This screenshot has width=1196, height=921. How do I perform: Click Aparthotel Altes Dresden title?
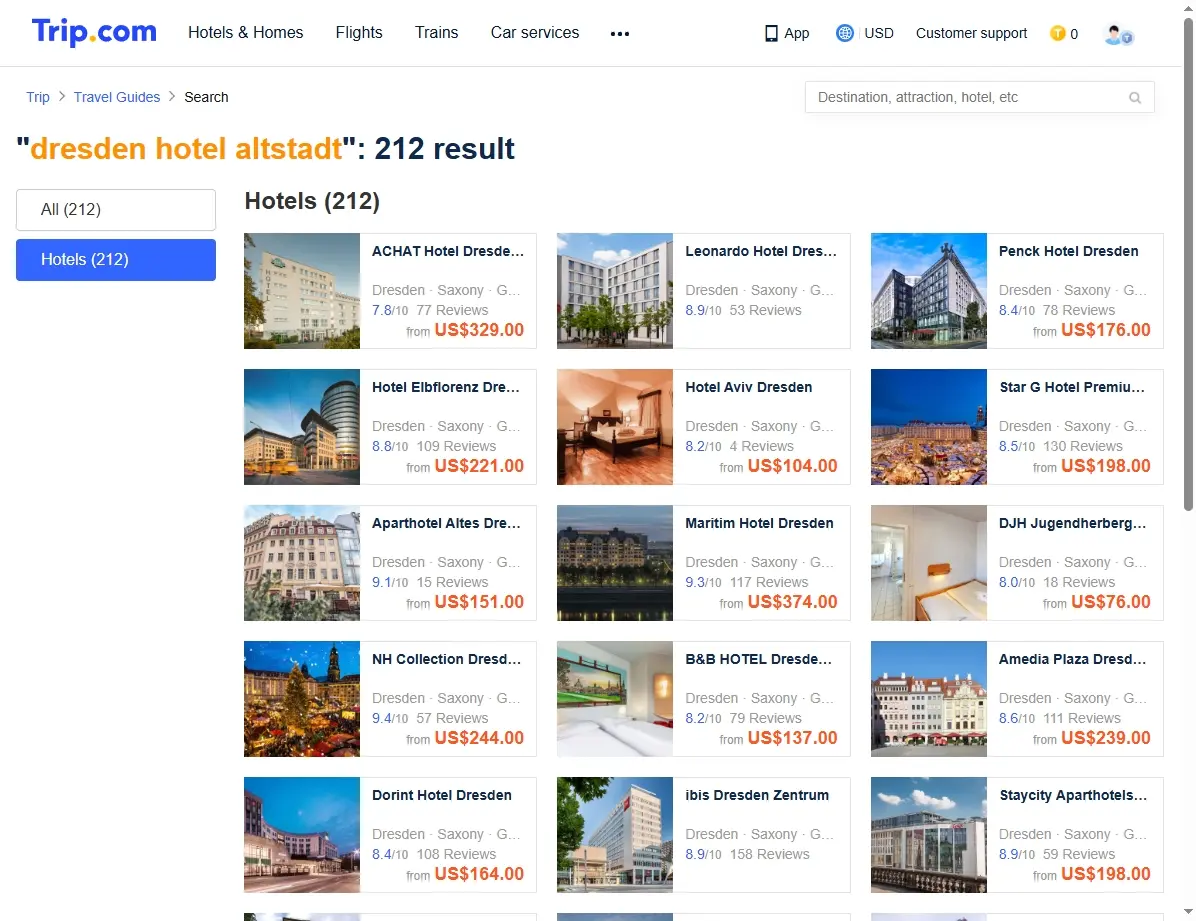(446, 523)
